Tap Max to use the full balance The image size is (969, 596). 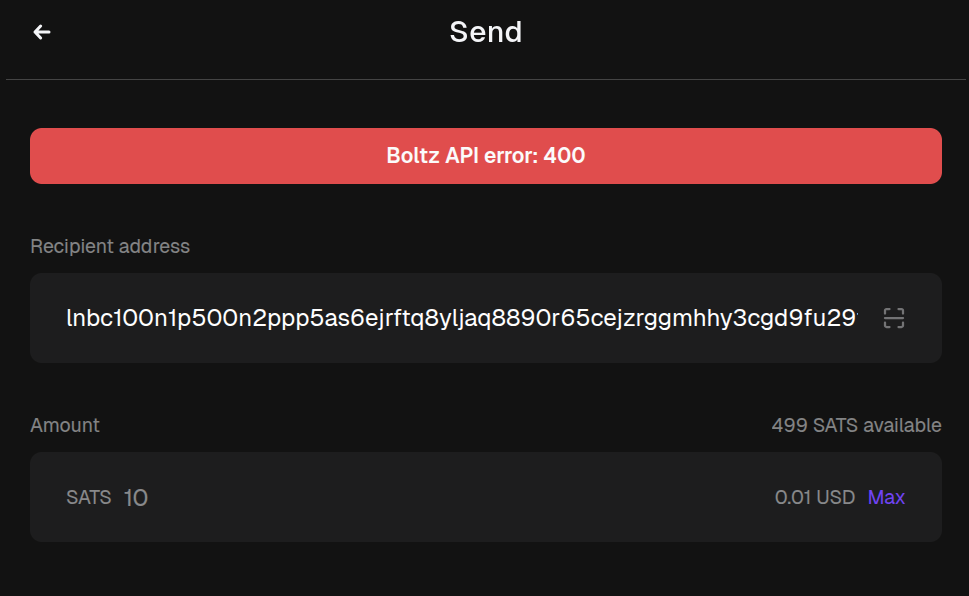click(x=886, y=497)
